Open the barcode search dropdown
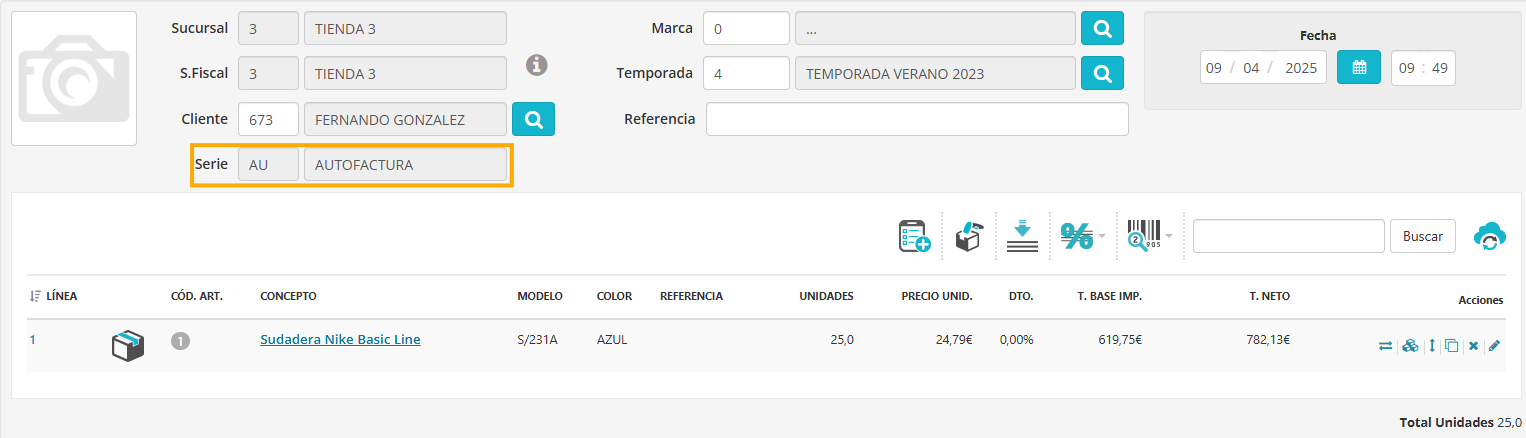The image size is (1526, 438). pos(1148,236)
